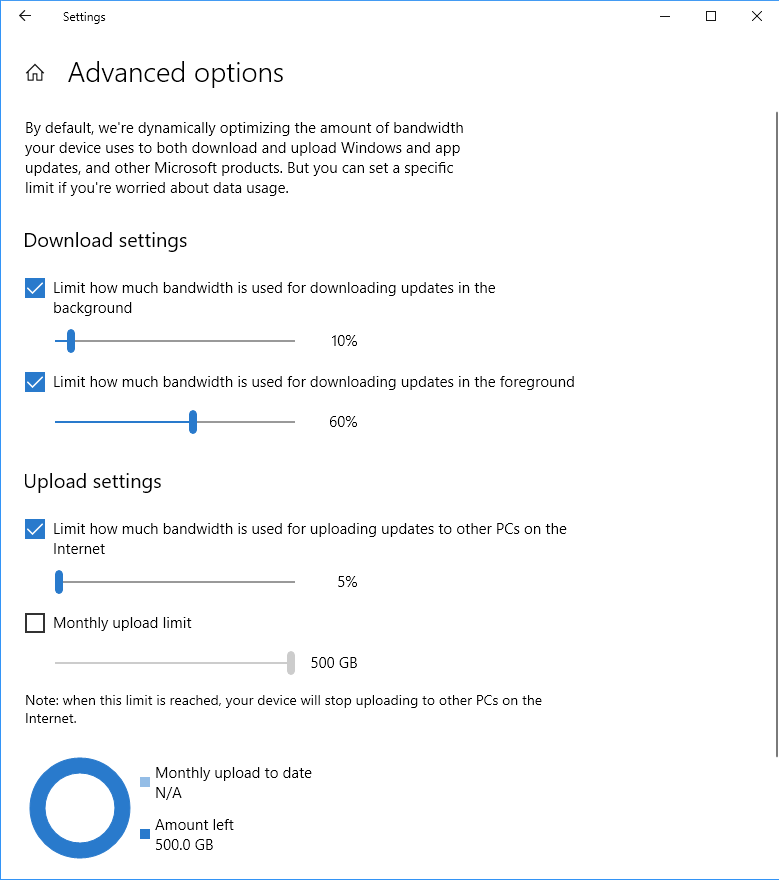
Task: Click the Settings title bar label
Action: coord(84,17)
